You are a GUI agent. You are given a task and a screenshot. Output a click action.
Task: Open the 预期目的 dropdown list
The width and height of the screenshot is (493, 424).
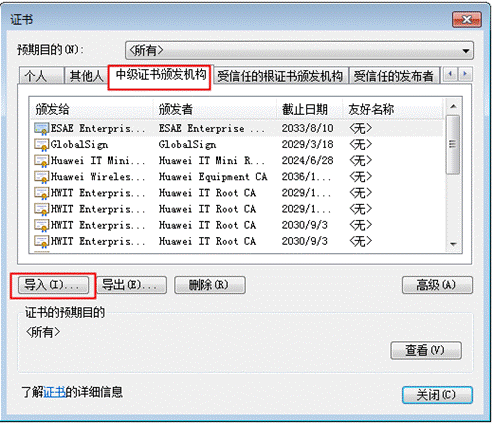coord(299,51)
